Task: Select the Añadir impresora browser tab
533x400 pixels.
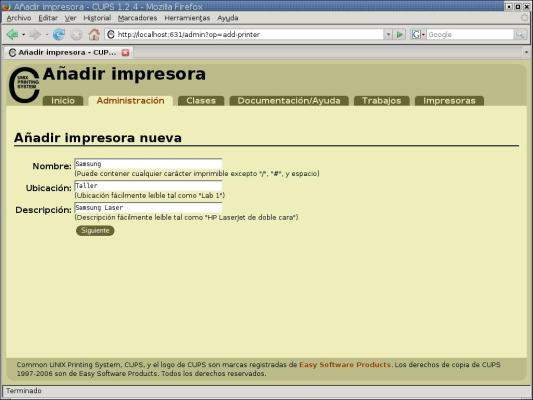Action: point(67,53)
